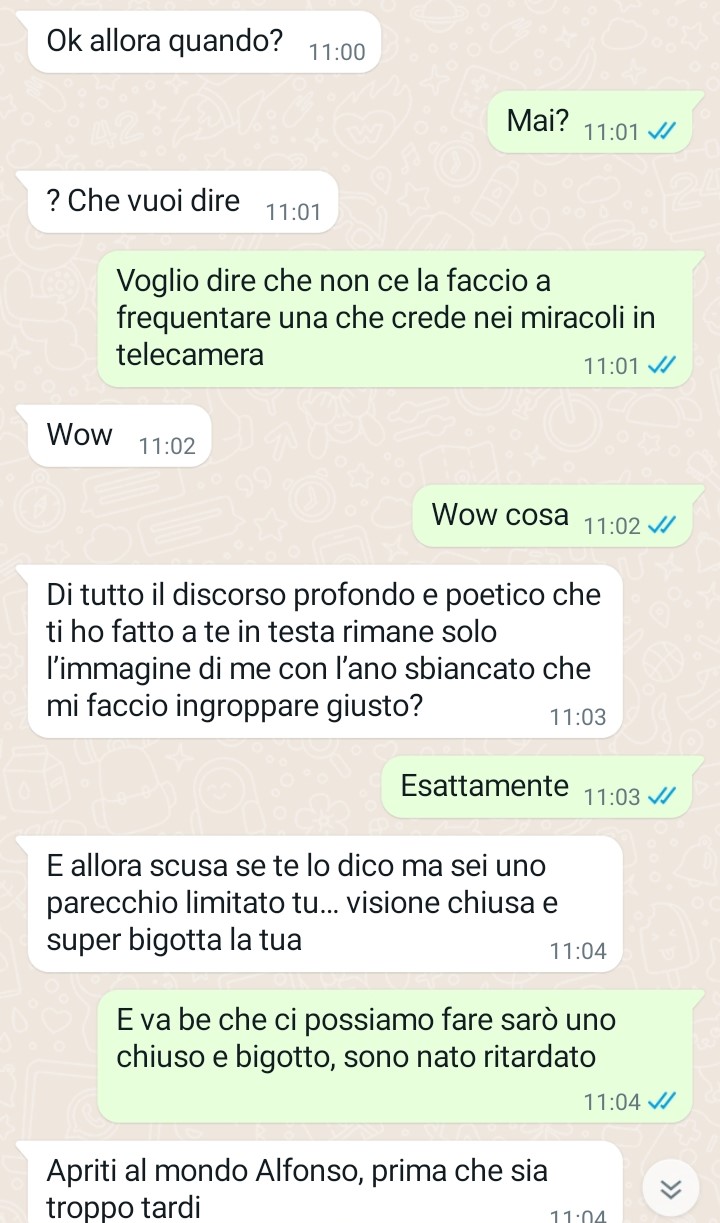This screenshot has height=1223, width=720.
Task: Tap the 11:04 timestamp under 'super bigotta la tua'
Action: (x=578, y=951)
